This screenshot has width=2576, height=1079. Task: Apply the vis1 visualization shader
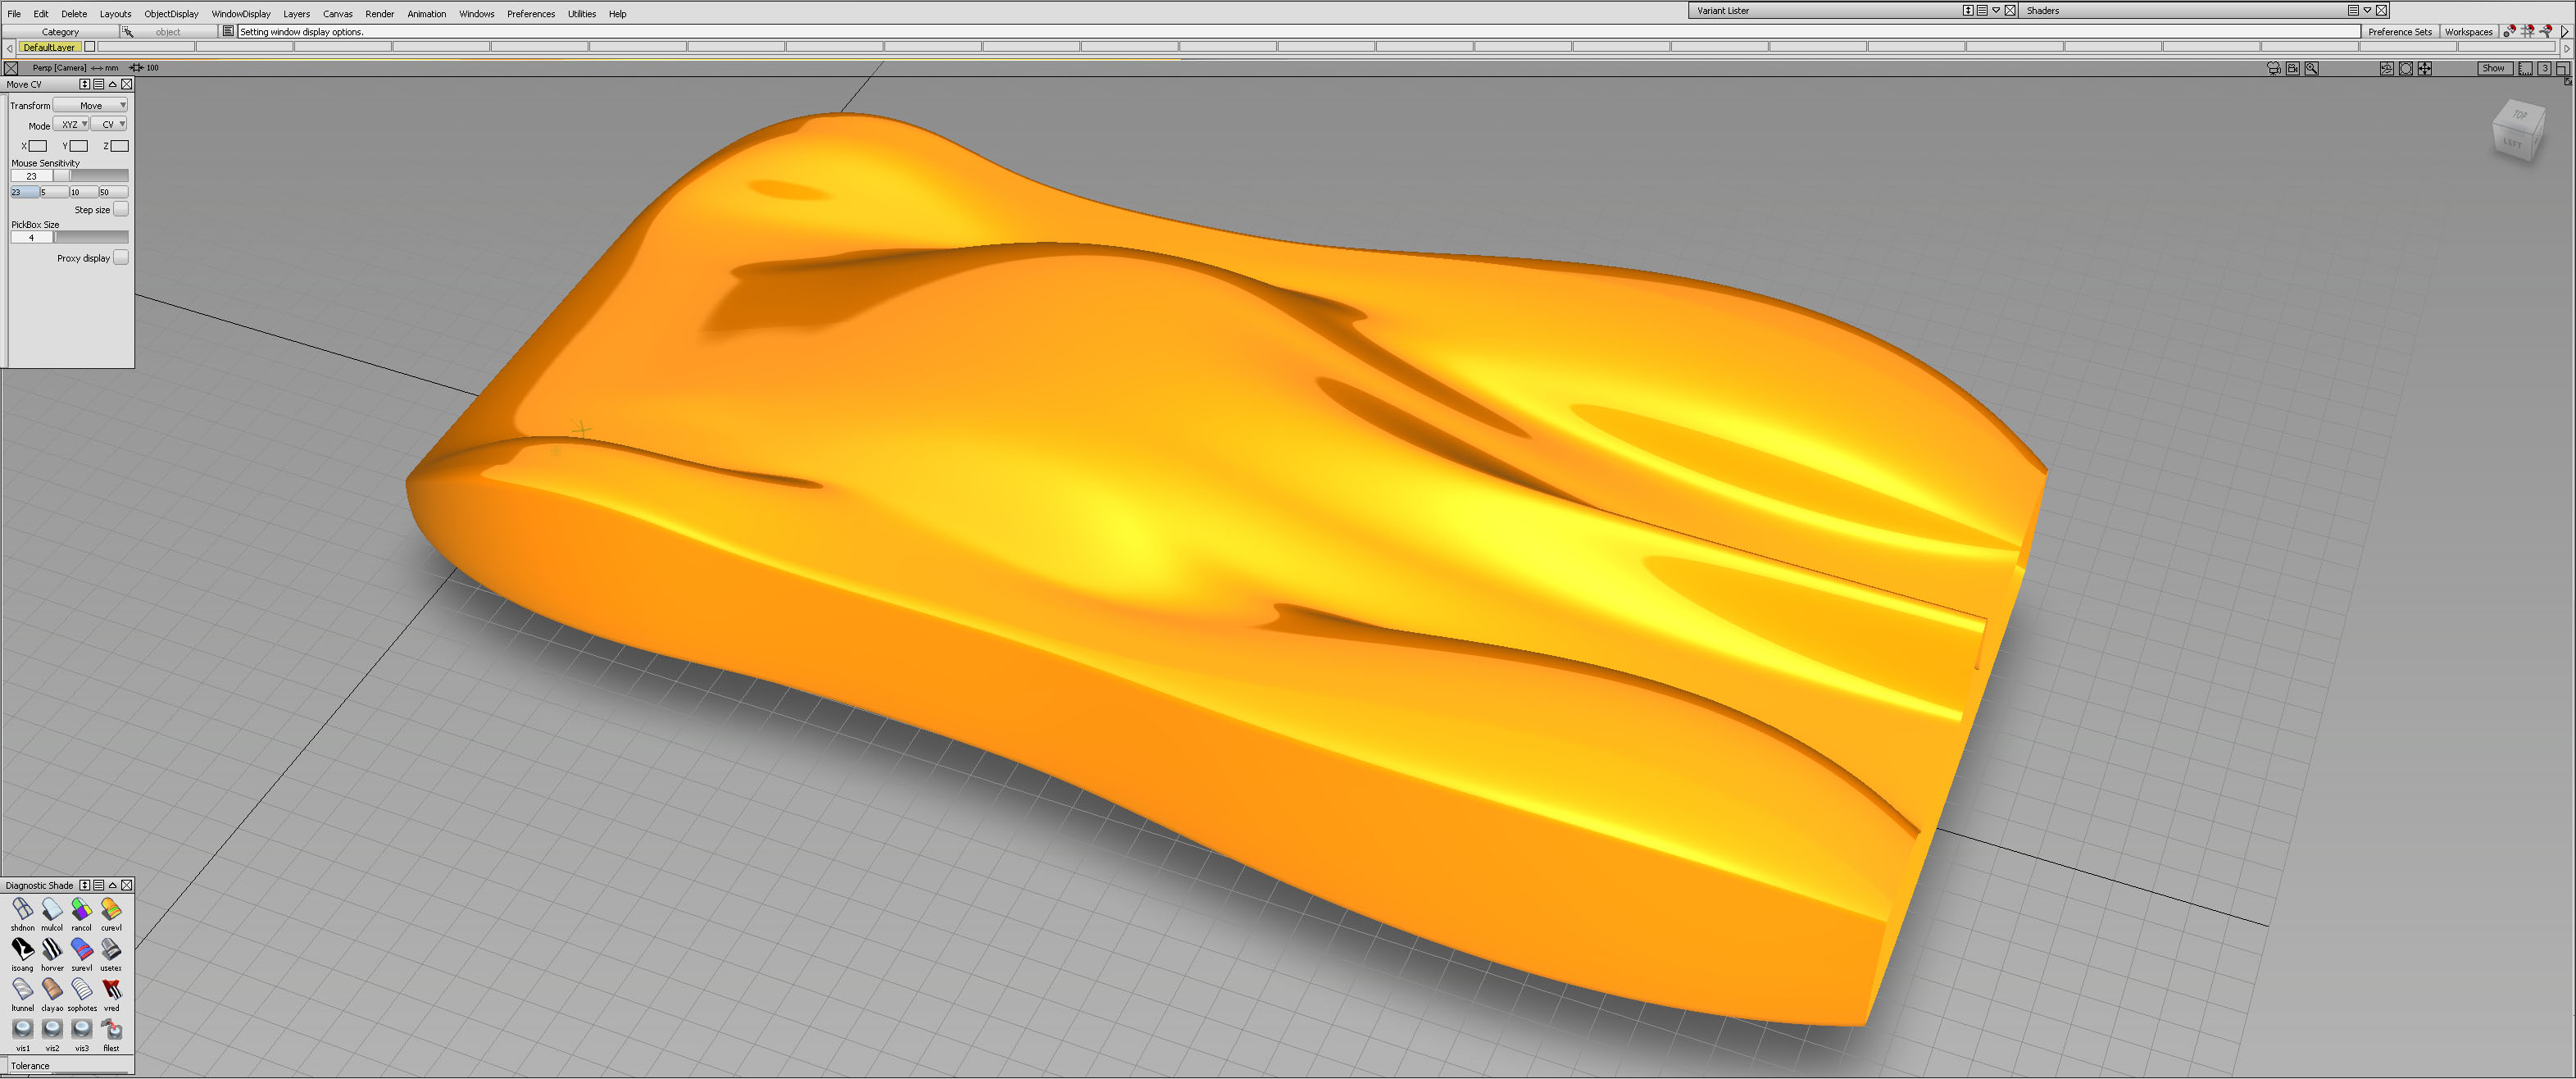[22, 1029]
